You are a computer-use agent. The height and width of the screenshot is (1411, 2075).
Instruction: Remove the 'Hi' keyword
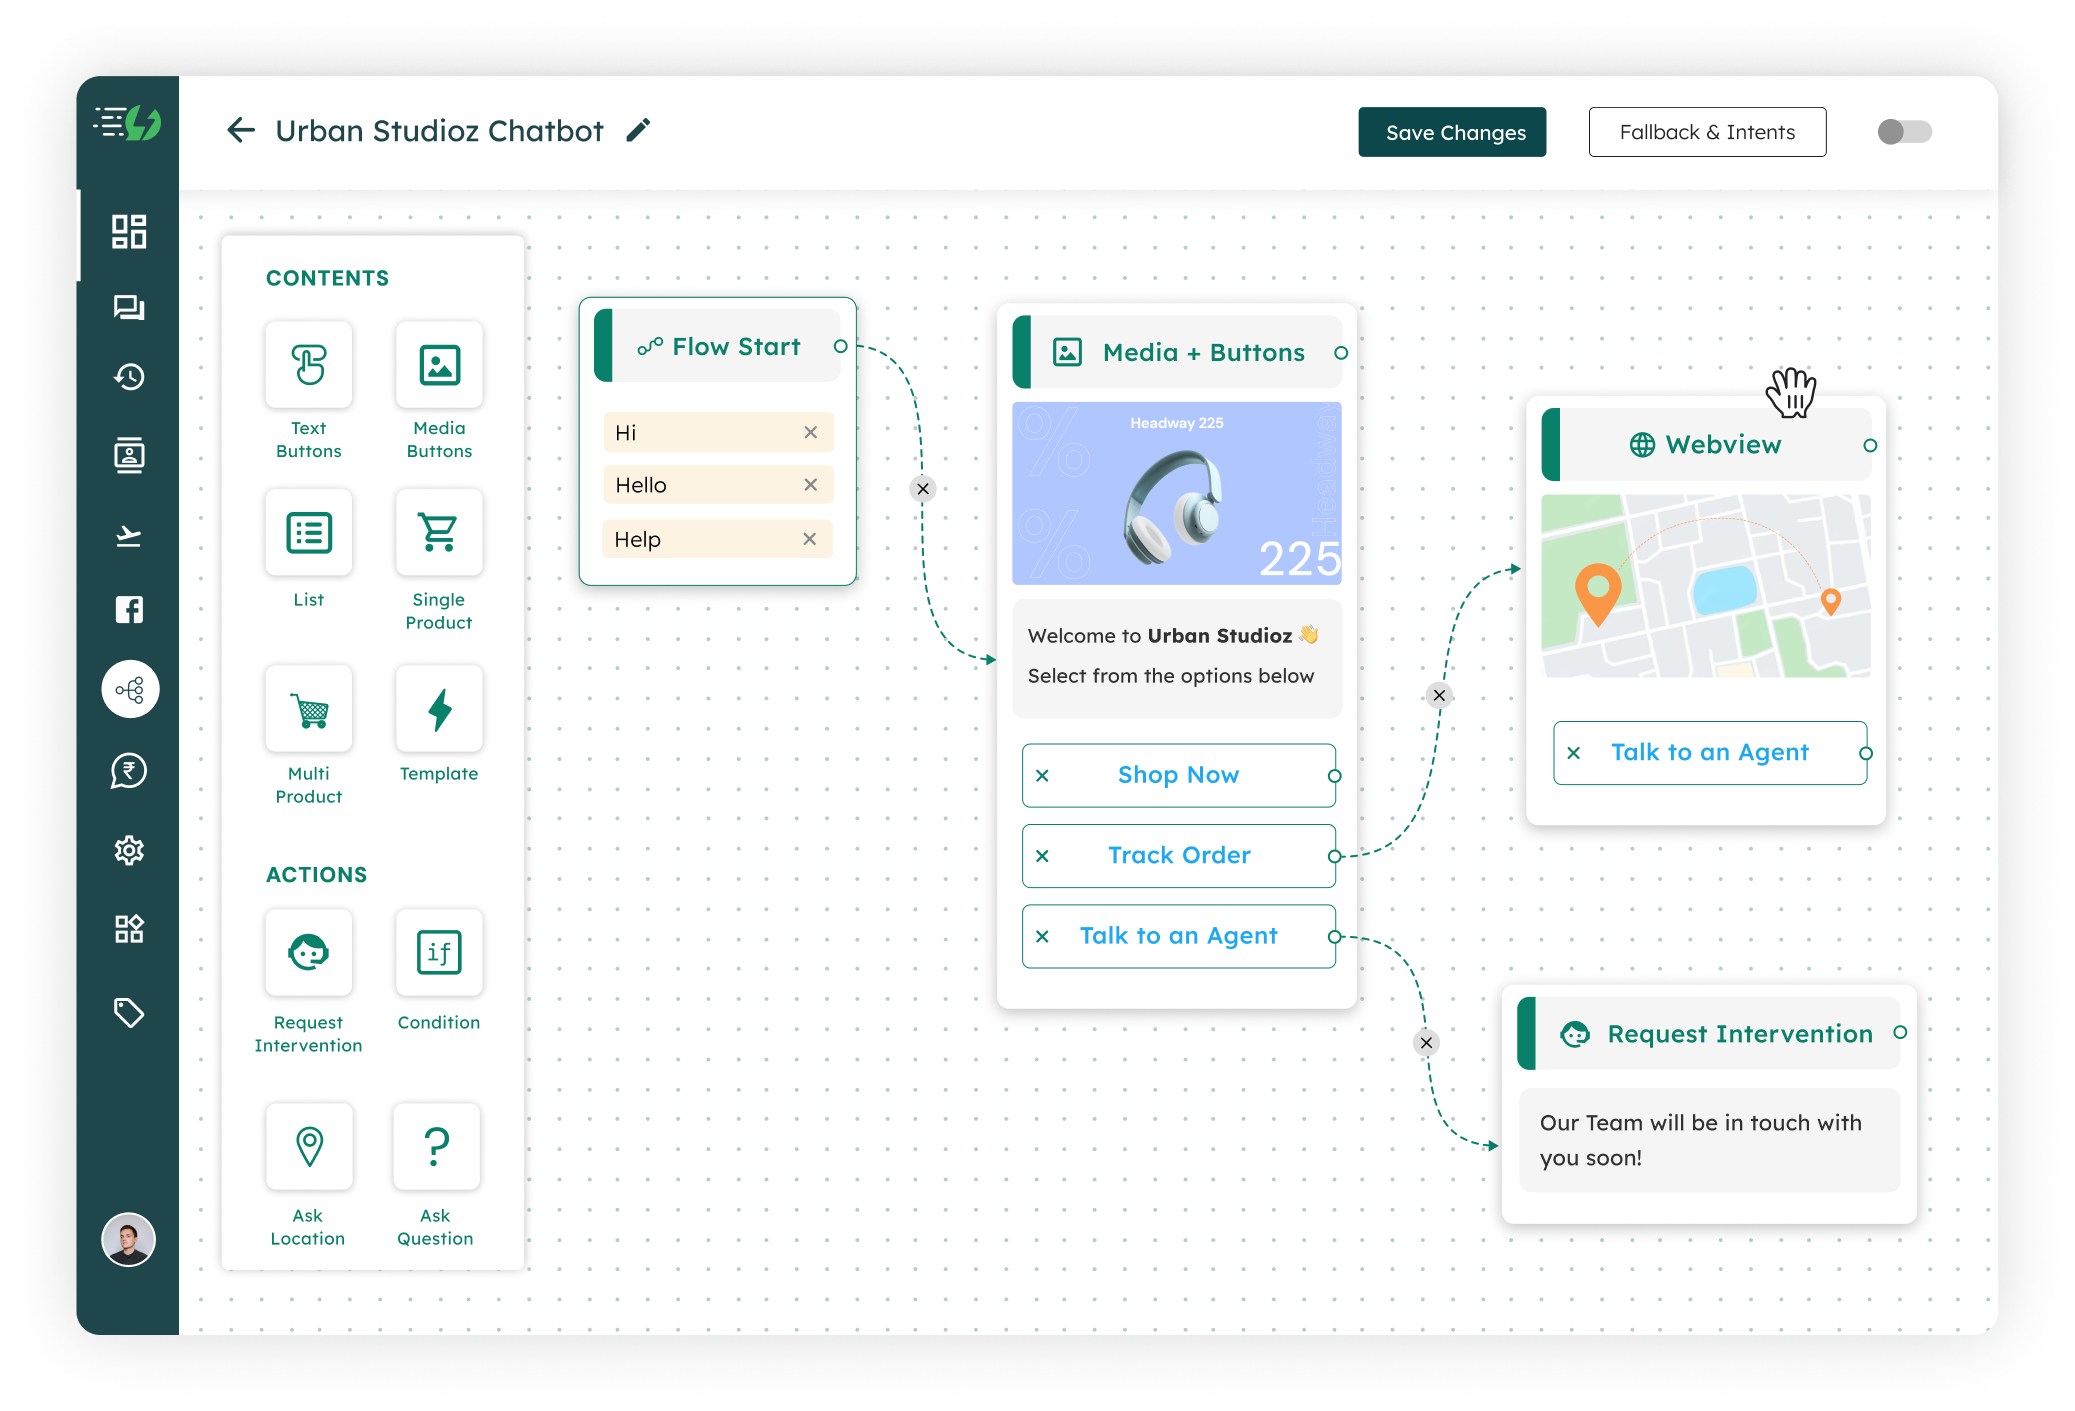tap(811, 432)
